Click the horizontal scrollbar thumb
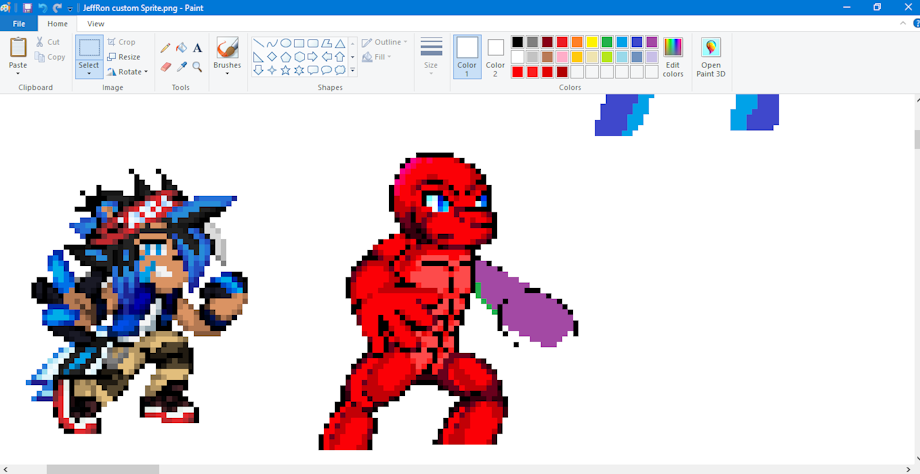The height and width of the screenshot is (474, 920). tap(103, 469)
